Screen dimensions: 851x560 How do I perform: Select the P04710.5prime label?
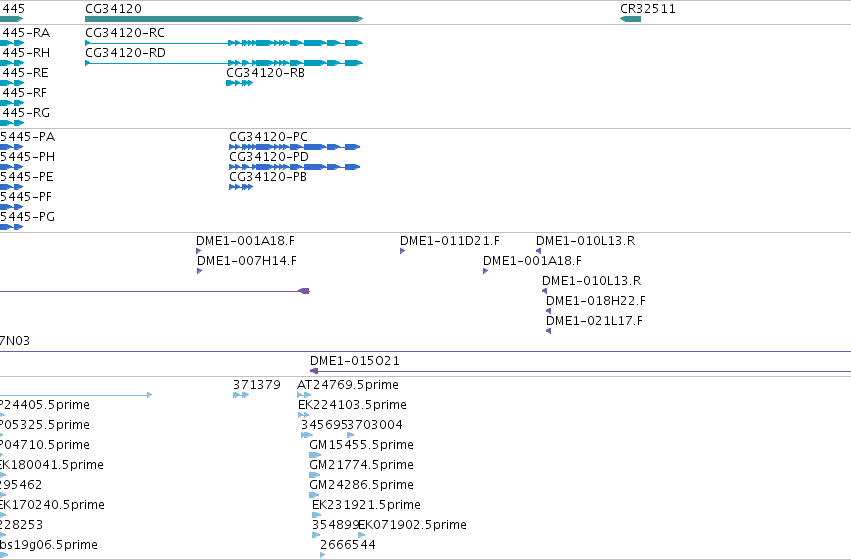(45, 445)
